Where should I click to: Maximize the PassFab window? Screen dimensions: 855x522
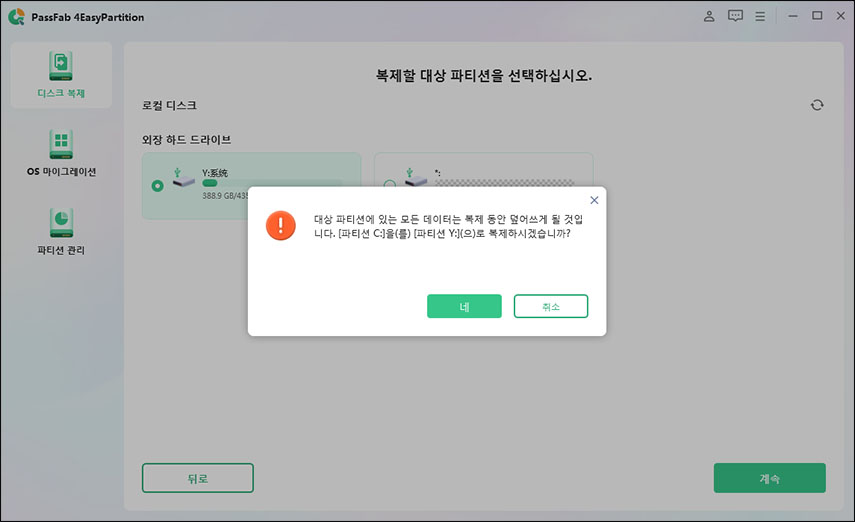point(817,16)
